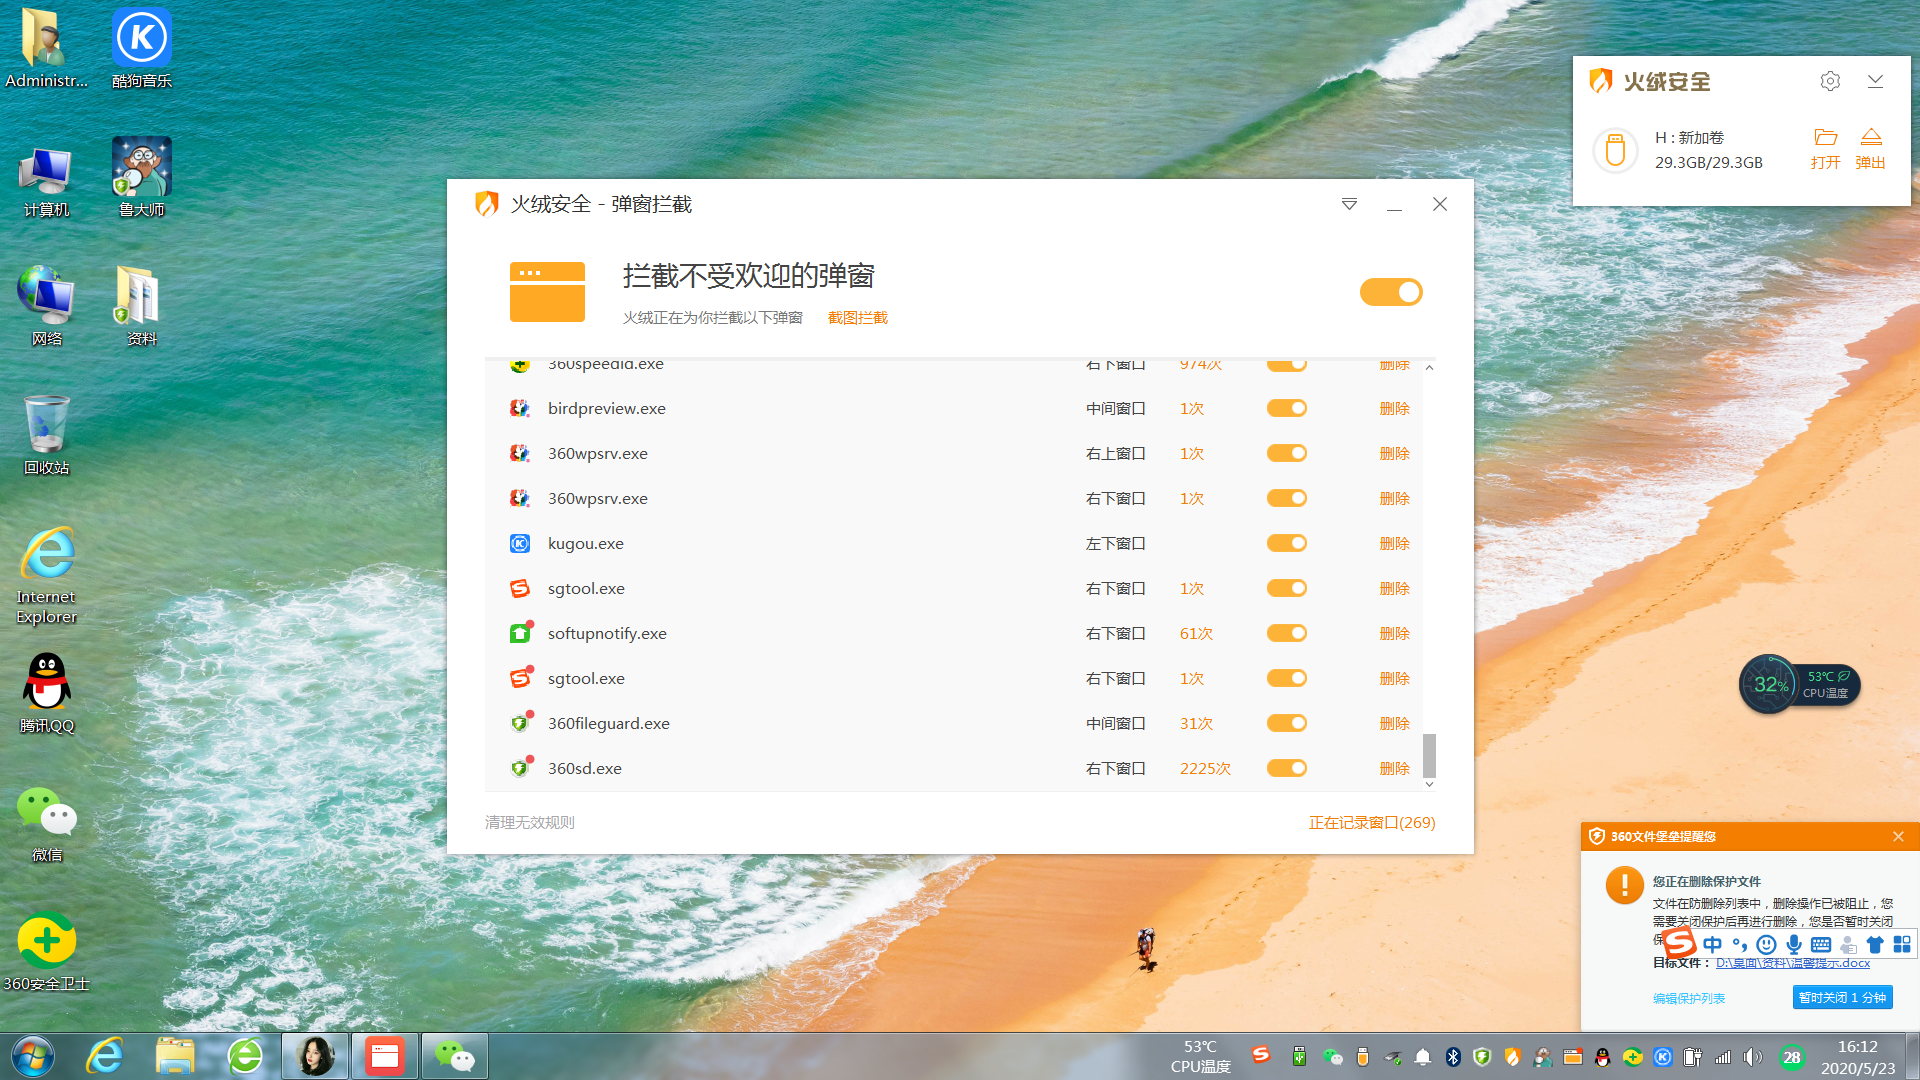Delete the softupnotify.exe rule
1920x1080 pixels.
coord(1394,633)
